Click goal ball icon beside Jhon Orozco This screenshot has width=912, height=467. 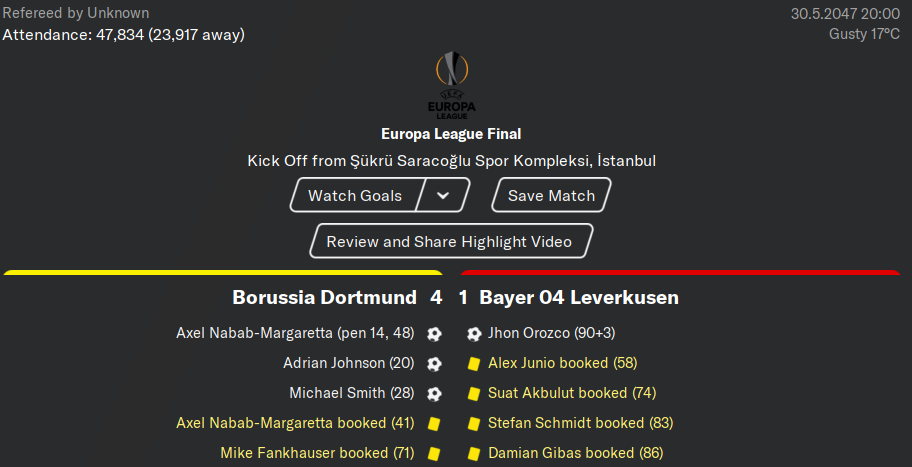click(x=474, y=334)
